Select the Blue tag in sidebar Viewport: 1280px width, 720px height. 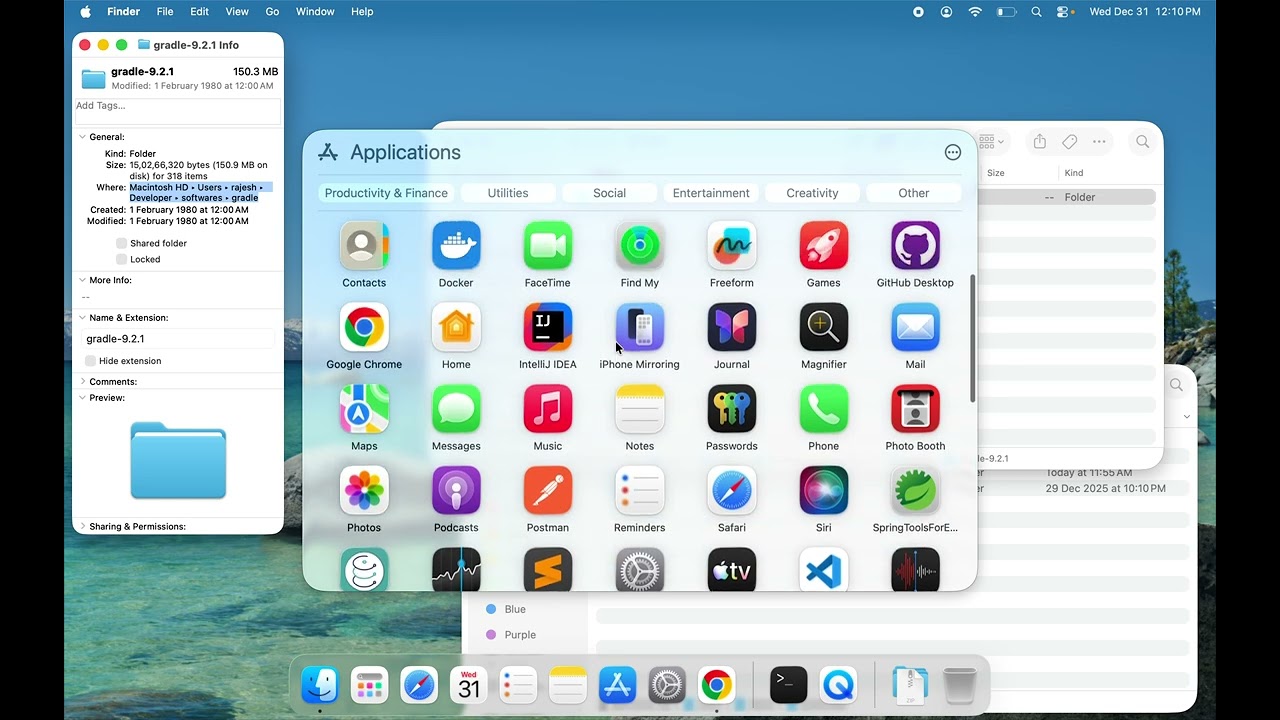point(515,609)
